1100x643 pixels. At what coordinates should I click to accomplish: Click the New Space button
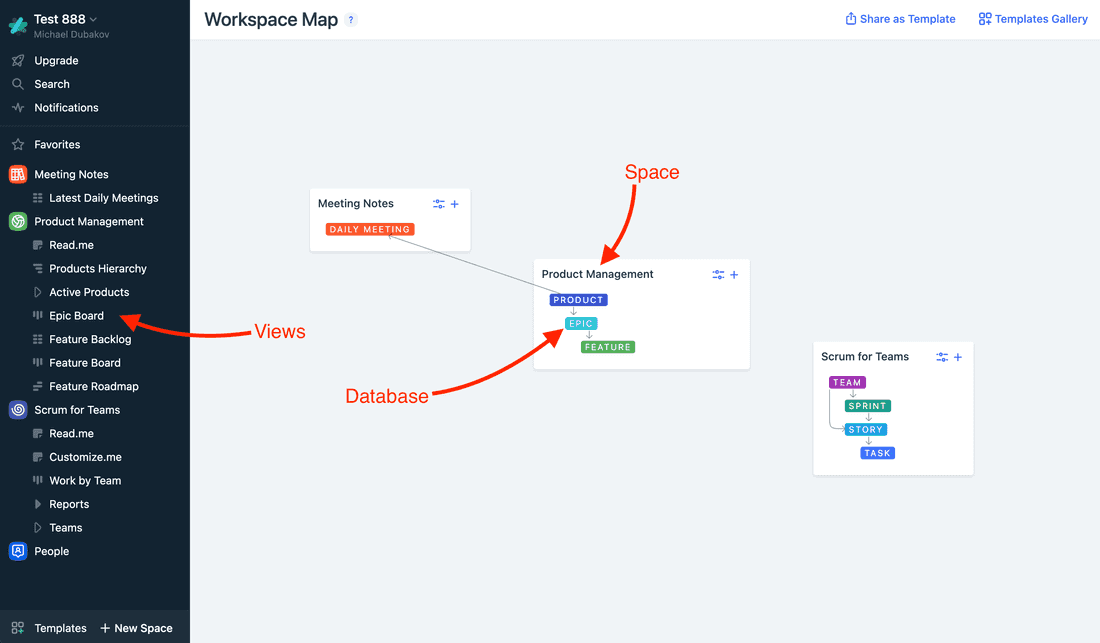(137, 628)
